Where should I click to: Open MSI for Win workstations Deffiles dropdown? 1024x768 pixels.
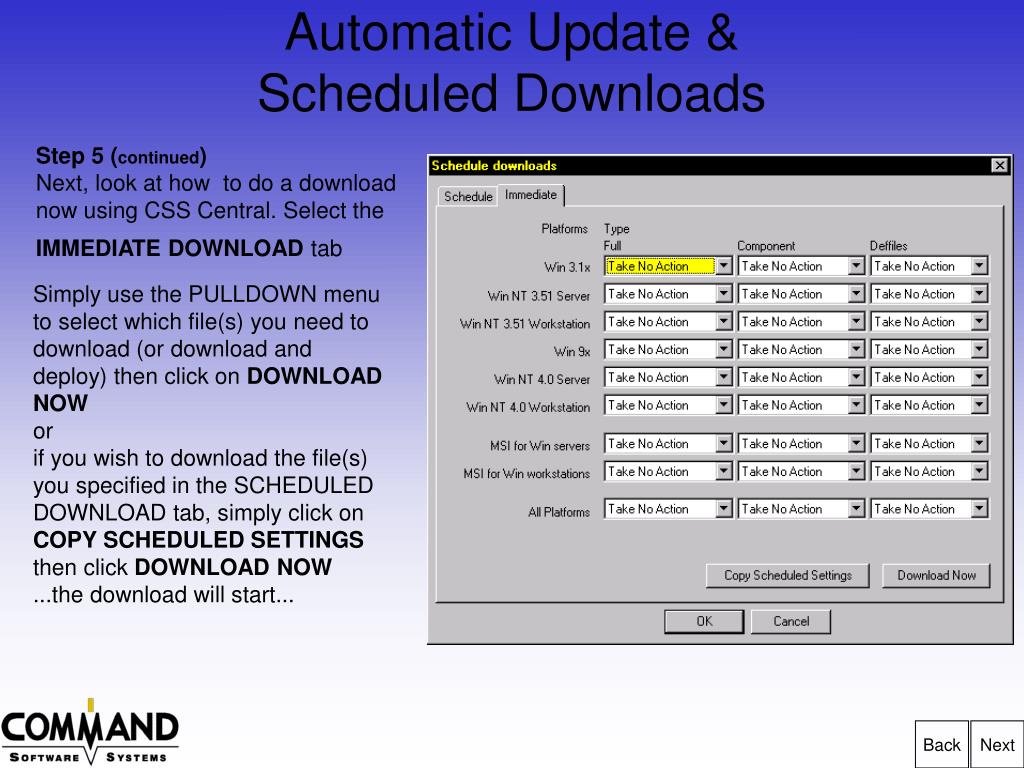pos(929,472)
